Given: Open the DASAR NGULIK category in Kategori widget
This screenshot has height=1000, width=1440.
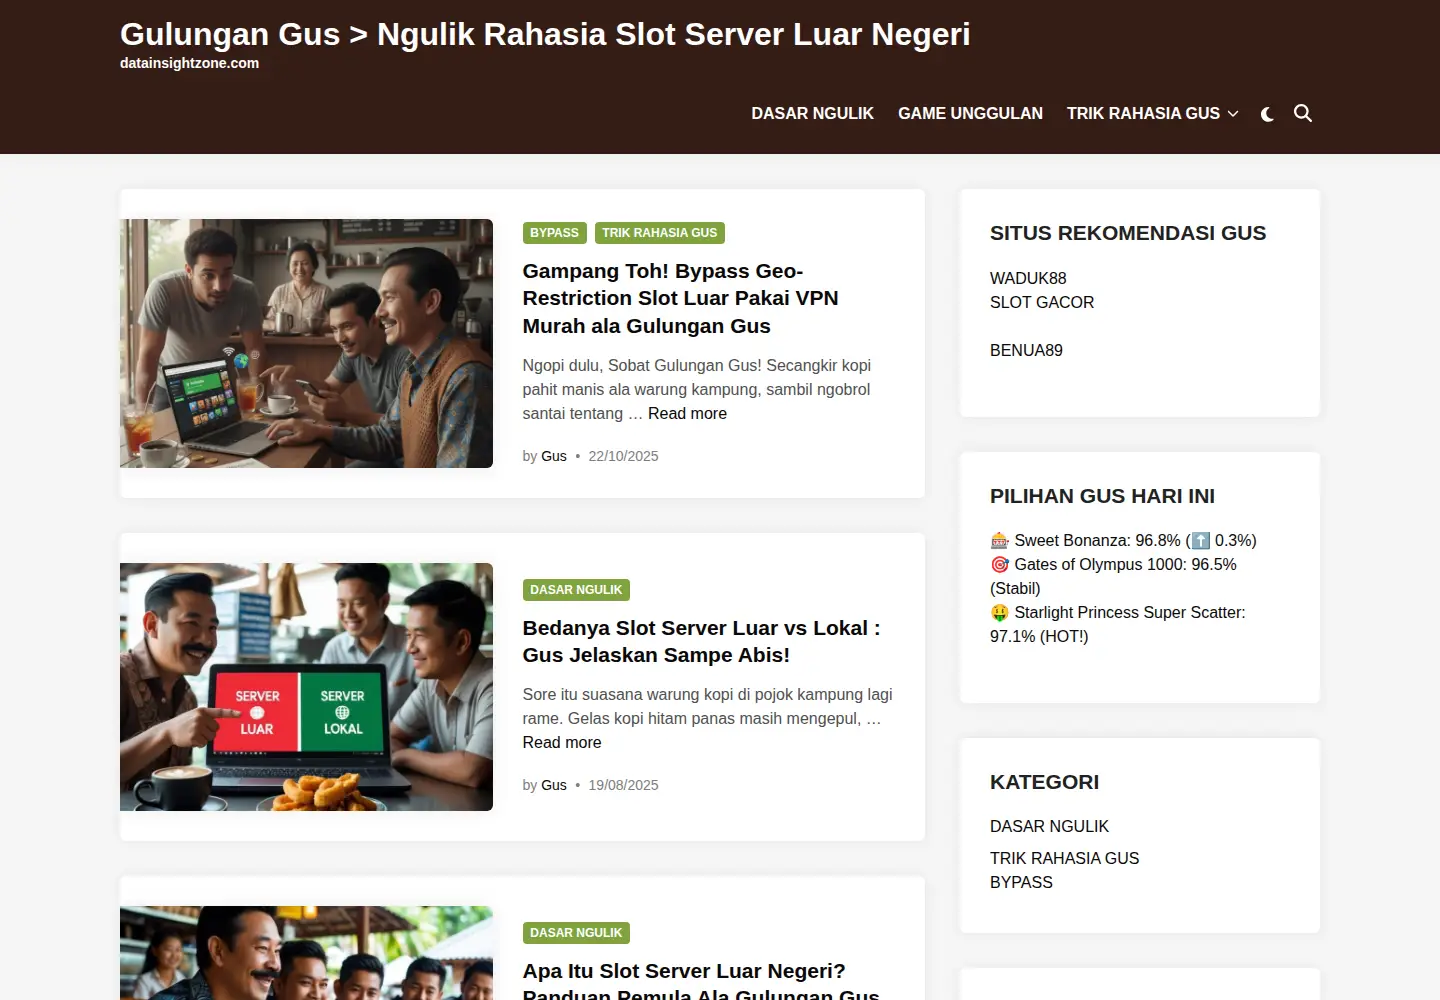Looking at the screenshot, I should [1049, 826].
